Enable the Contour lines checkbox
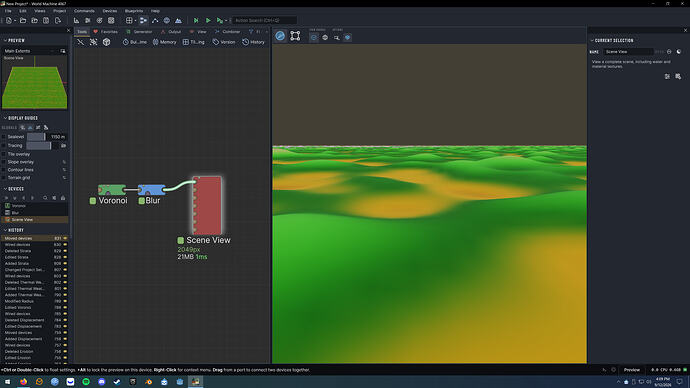 click(x=4, y=170)
